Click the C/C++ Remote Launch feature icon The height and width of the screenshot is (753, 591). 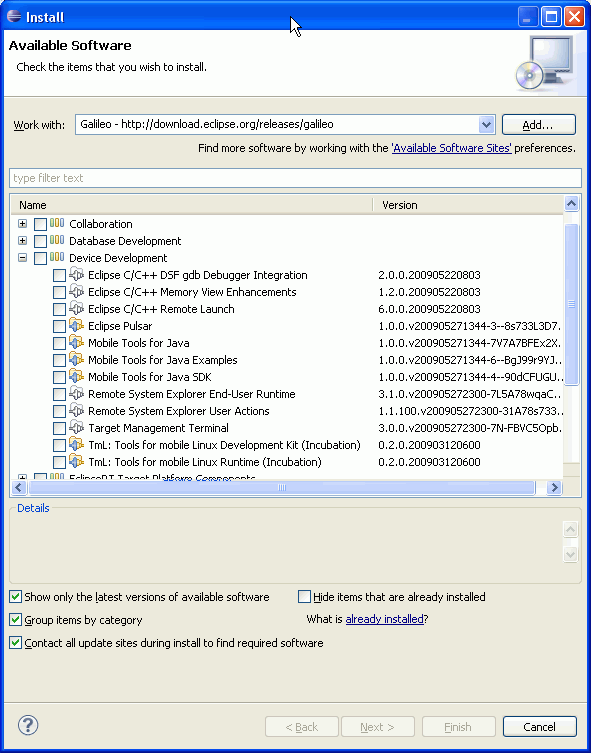tap(77, 309)
